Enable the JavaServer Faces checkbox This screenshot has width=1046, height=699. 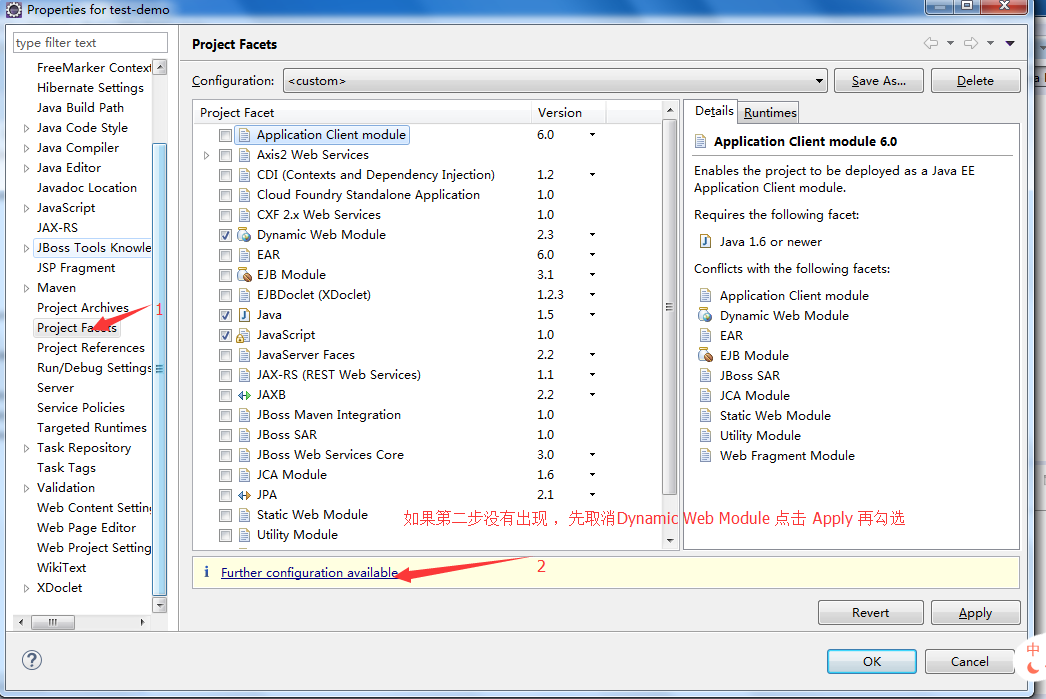pyautogui.click(x=226, y=355)
